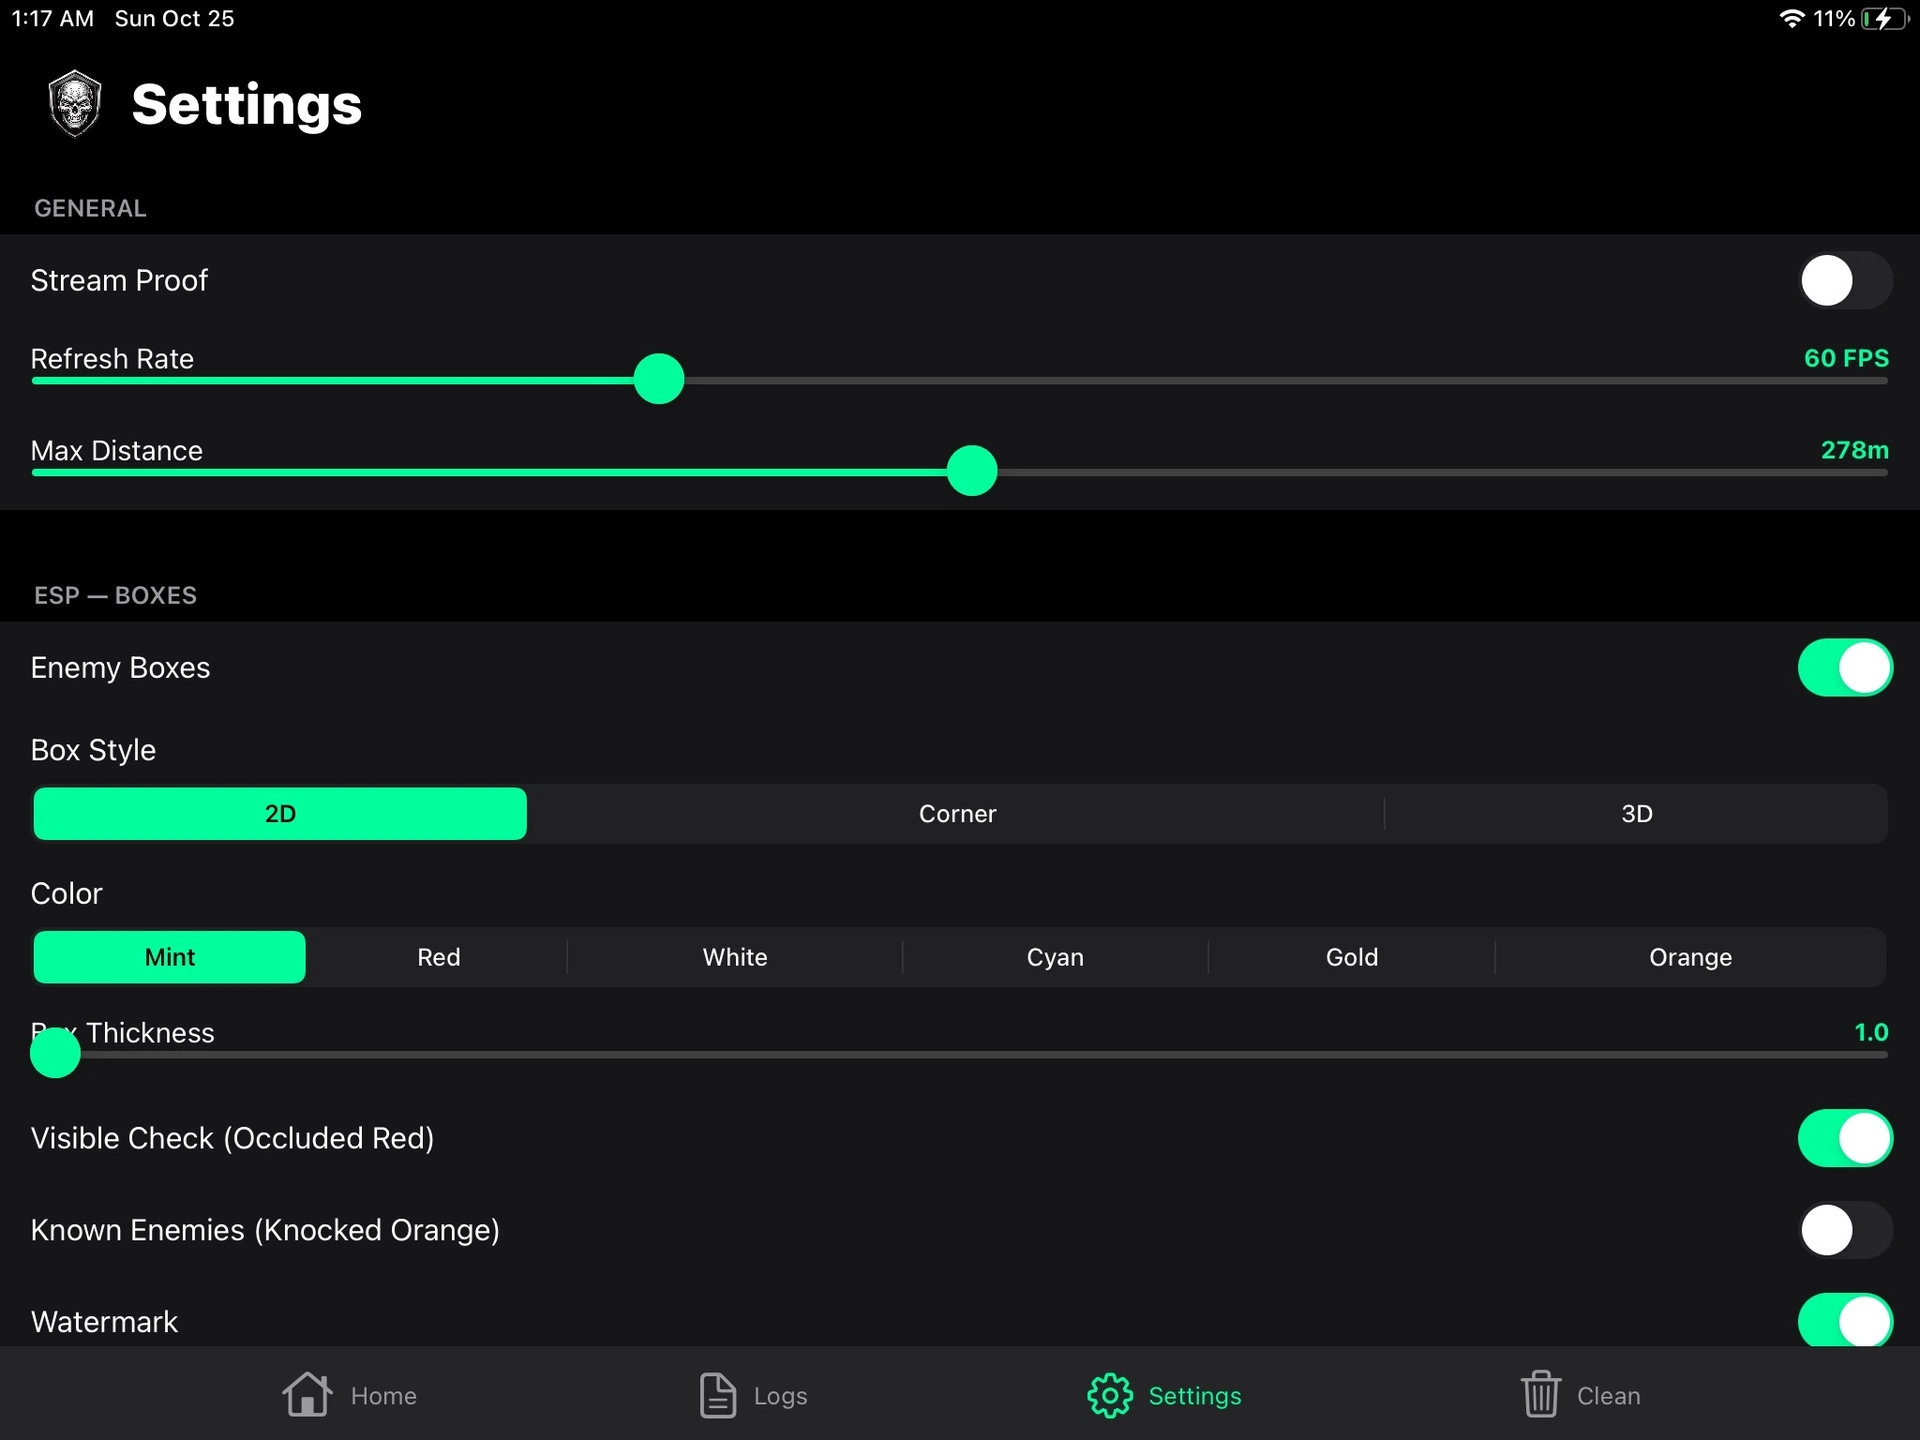Turn off Visible Check (Occluded Red)
This screenshot has height=1440, width=1920.
click(1845, 1138)
